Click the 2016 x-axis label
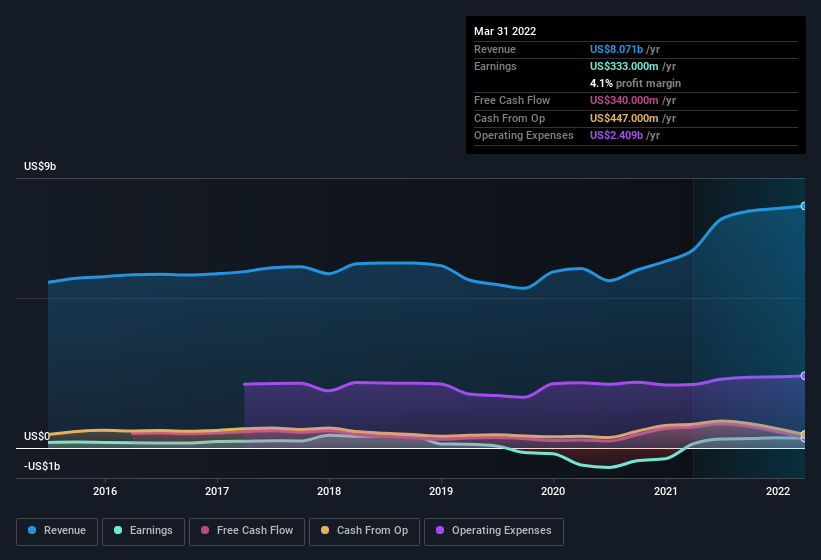Screen dimensions: 821x560 click(x=105, y=491)
